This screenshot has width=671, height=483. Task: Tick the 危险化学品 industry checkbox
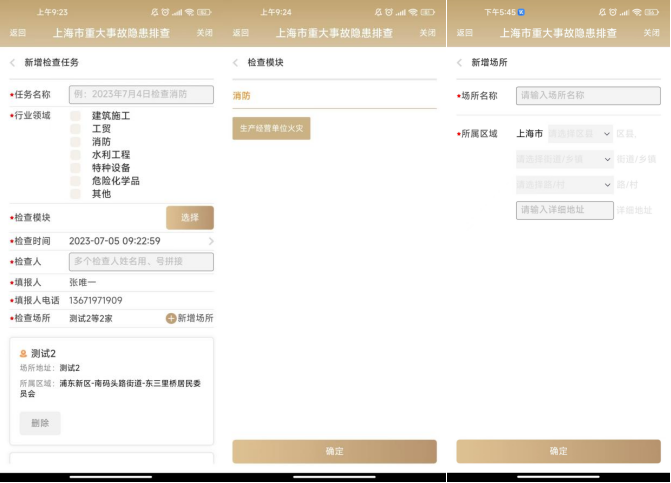click(x=75, y=181)
